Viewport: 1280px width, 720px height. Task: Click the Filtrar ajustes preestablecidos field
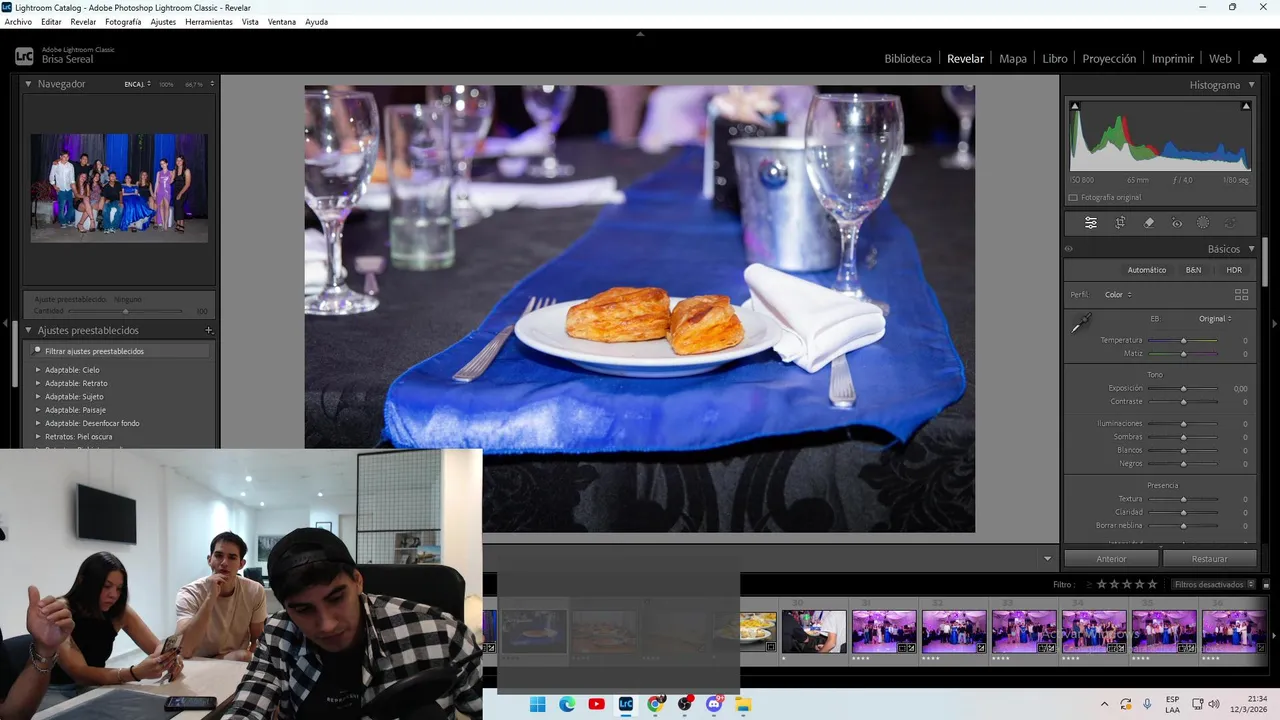point(118,351)
